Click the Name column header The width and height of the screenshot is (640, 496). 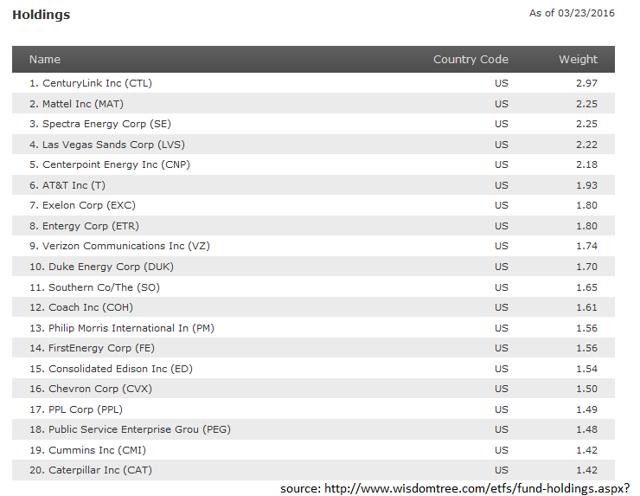pyautogui.click(x=45, y=60)
